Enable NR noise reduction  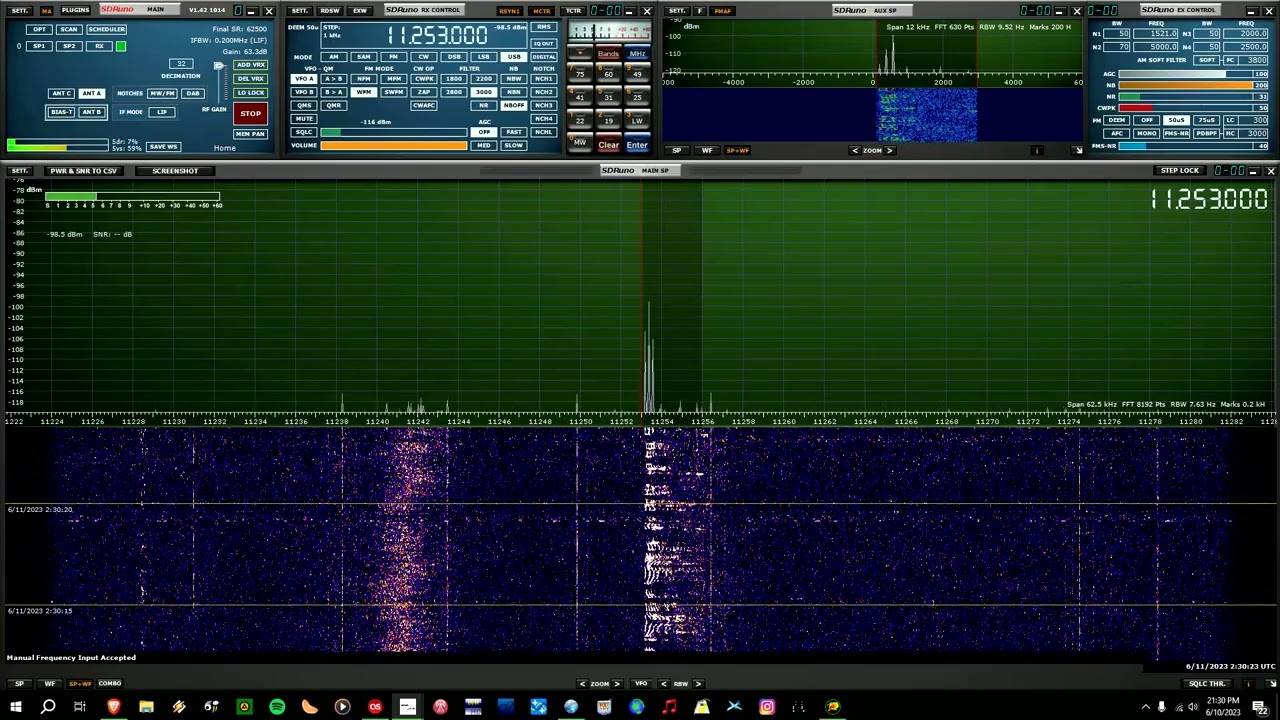(483, 105)
